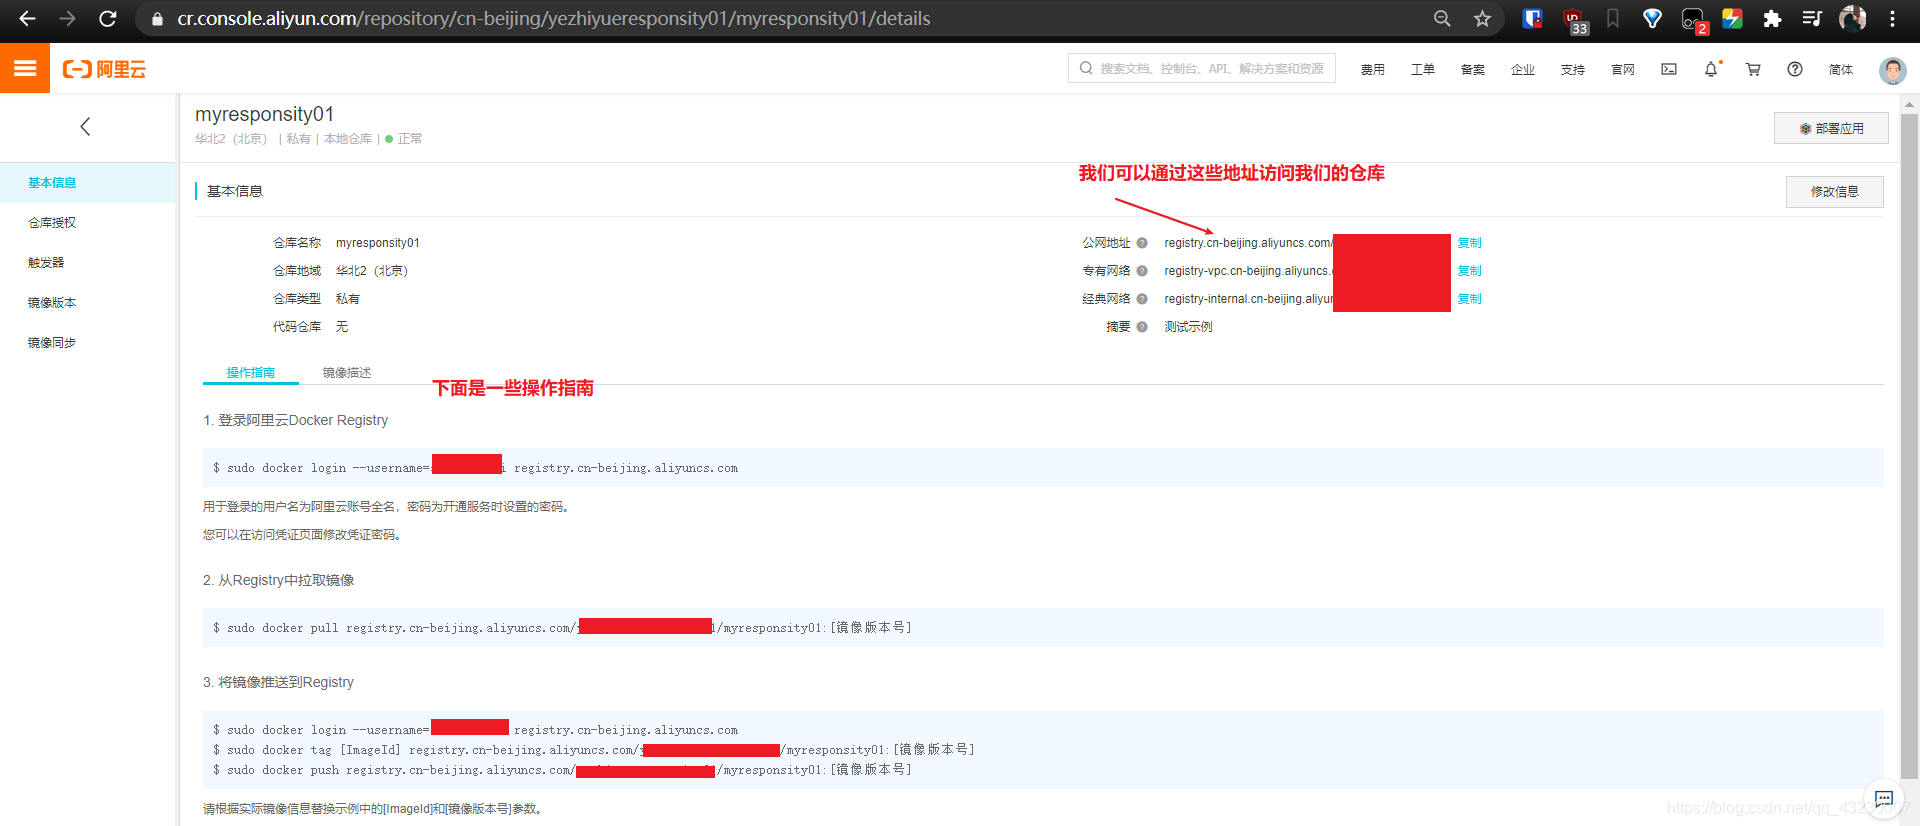Screen dimensions: 1920x826
Task: Click the 修改信息 button
Action: pos(1834,192)
